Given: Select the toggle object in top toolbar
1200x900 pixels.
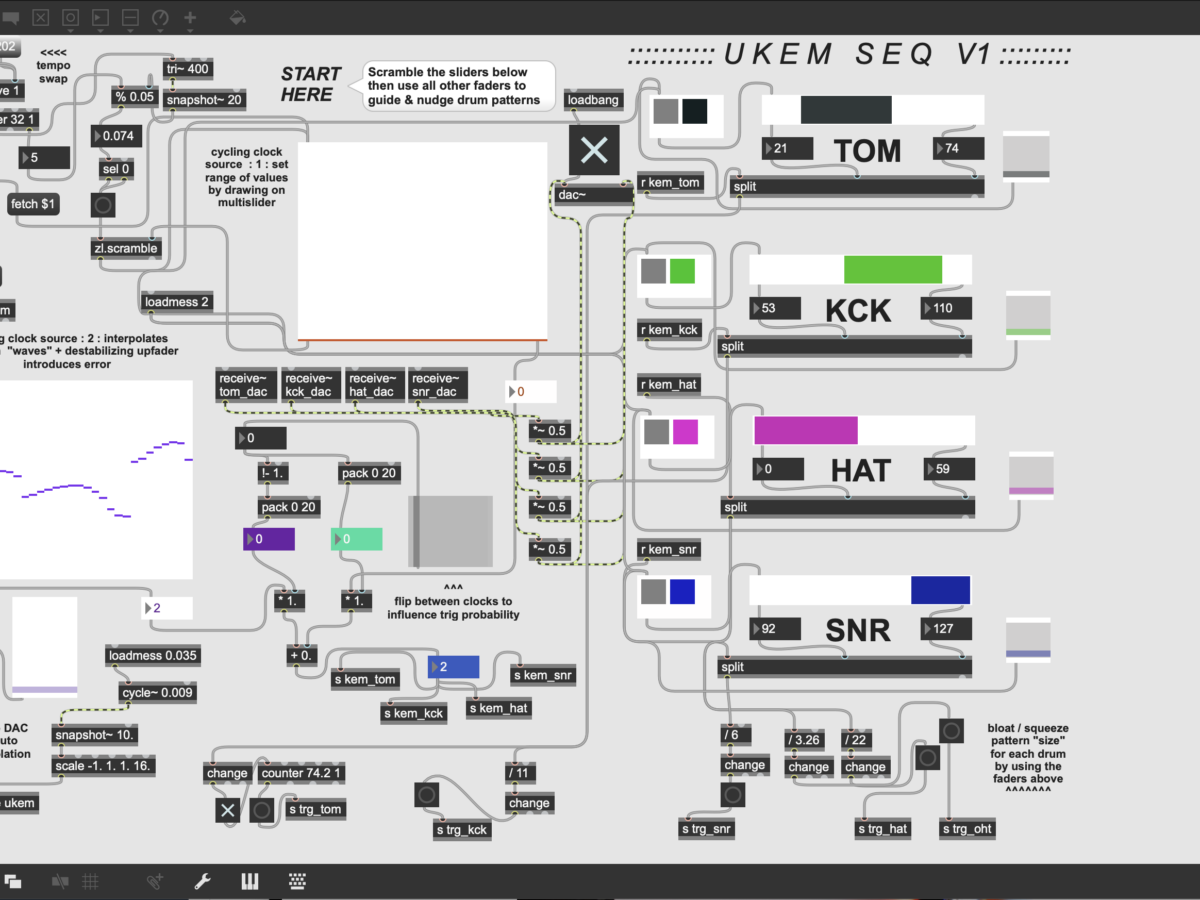Looking at the screenshot, I should pyautogui.click(x=41, y=17).
